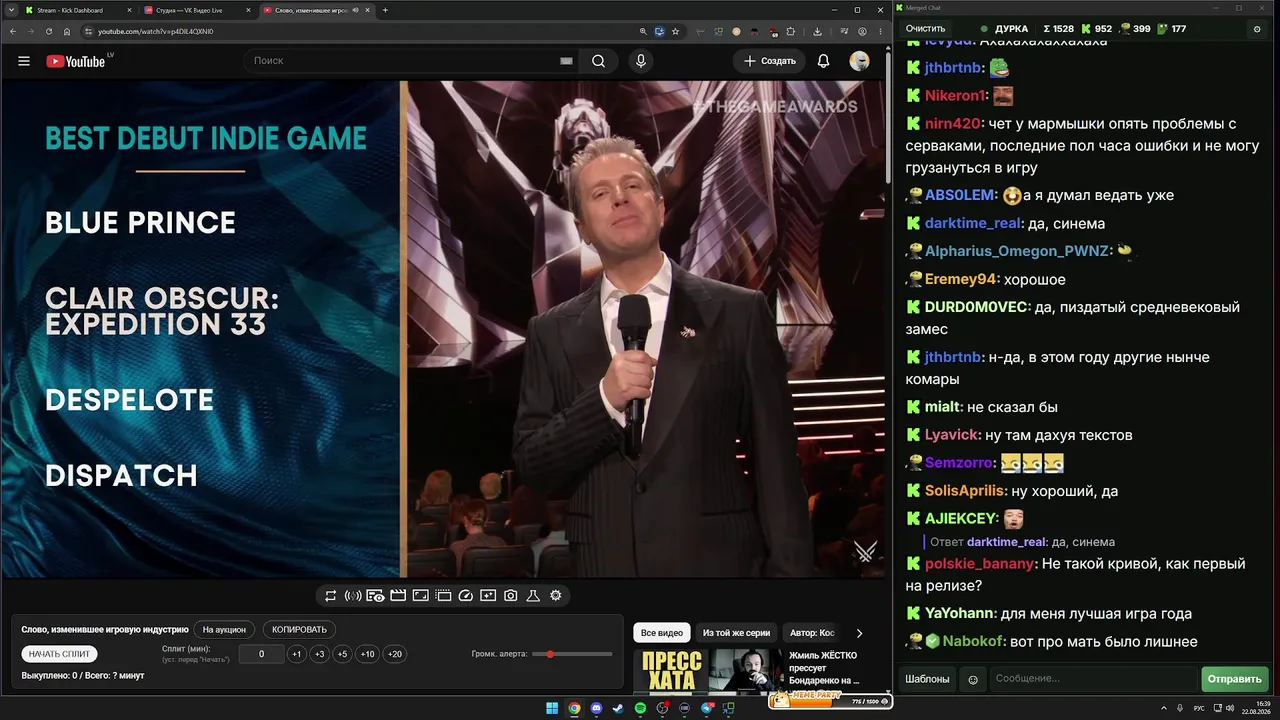Open the on-screen keyboard in search
The width and height of the screenshot is (1280, 720).
[566, 61]
